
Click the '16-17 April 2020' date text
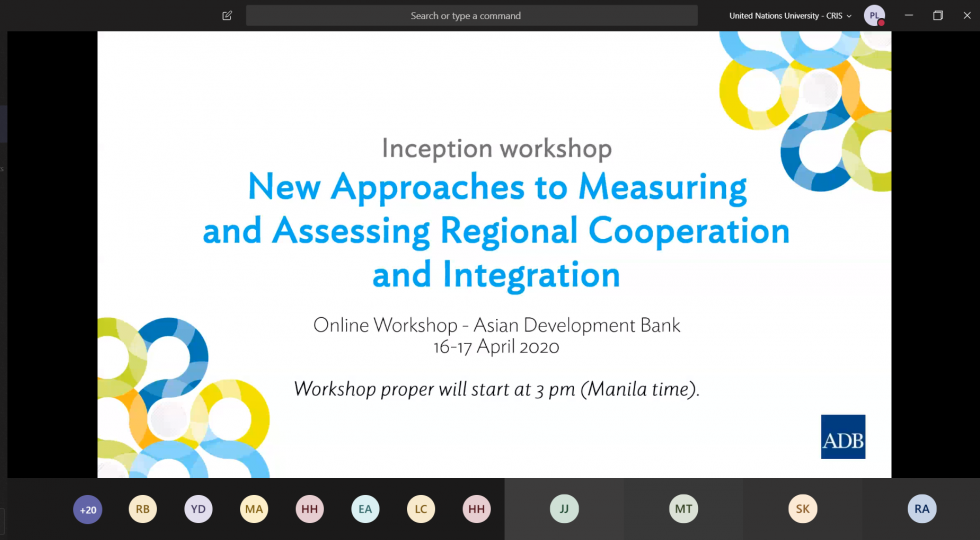point(496,347)
